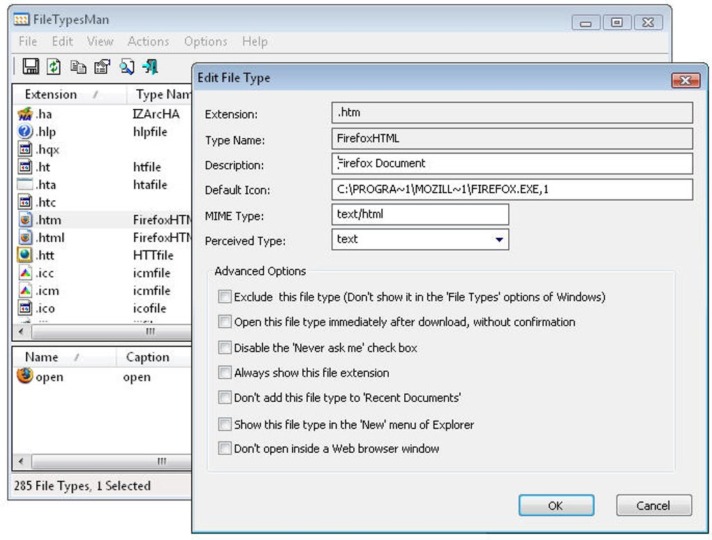Click the 'htfile' type name cell
Image resolution: width=712 pixels, height=540 pixels.
pyautogui.click(x=147, y=167)
